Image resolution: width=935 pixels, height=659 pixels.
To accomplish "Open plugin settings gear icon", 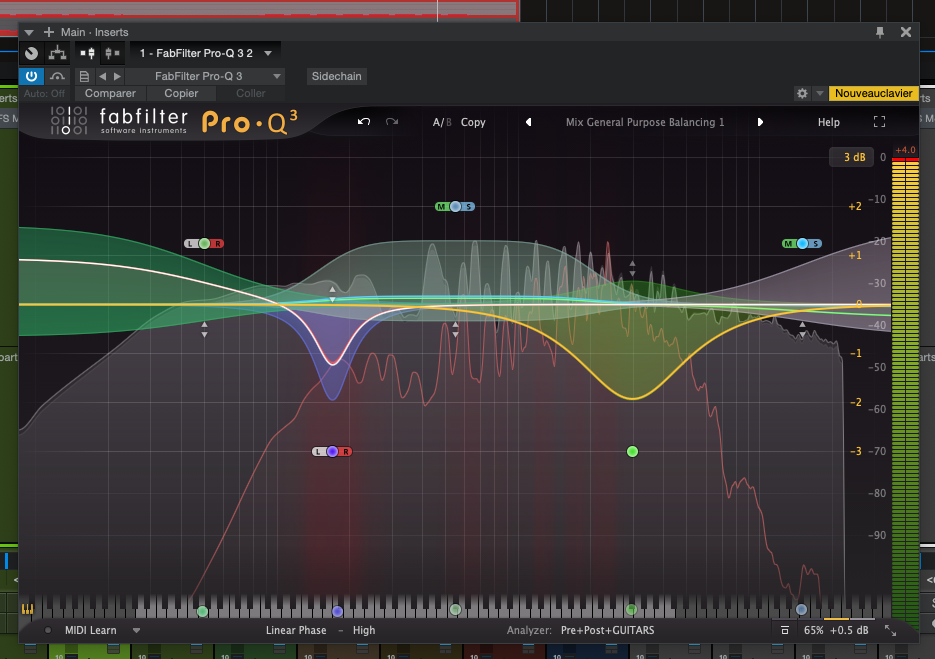I will tap(802, 94).
